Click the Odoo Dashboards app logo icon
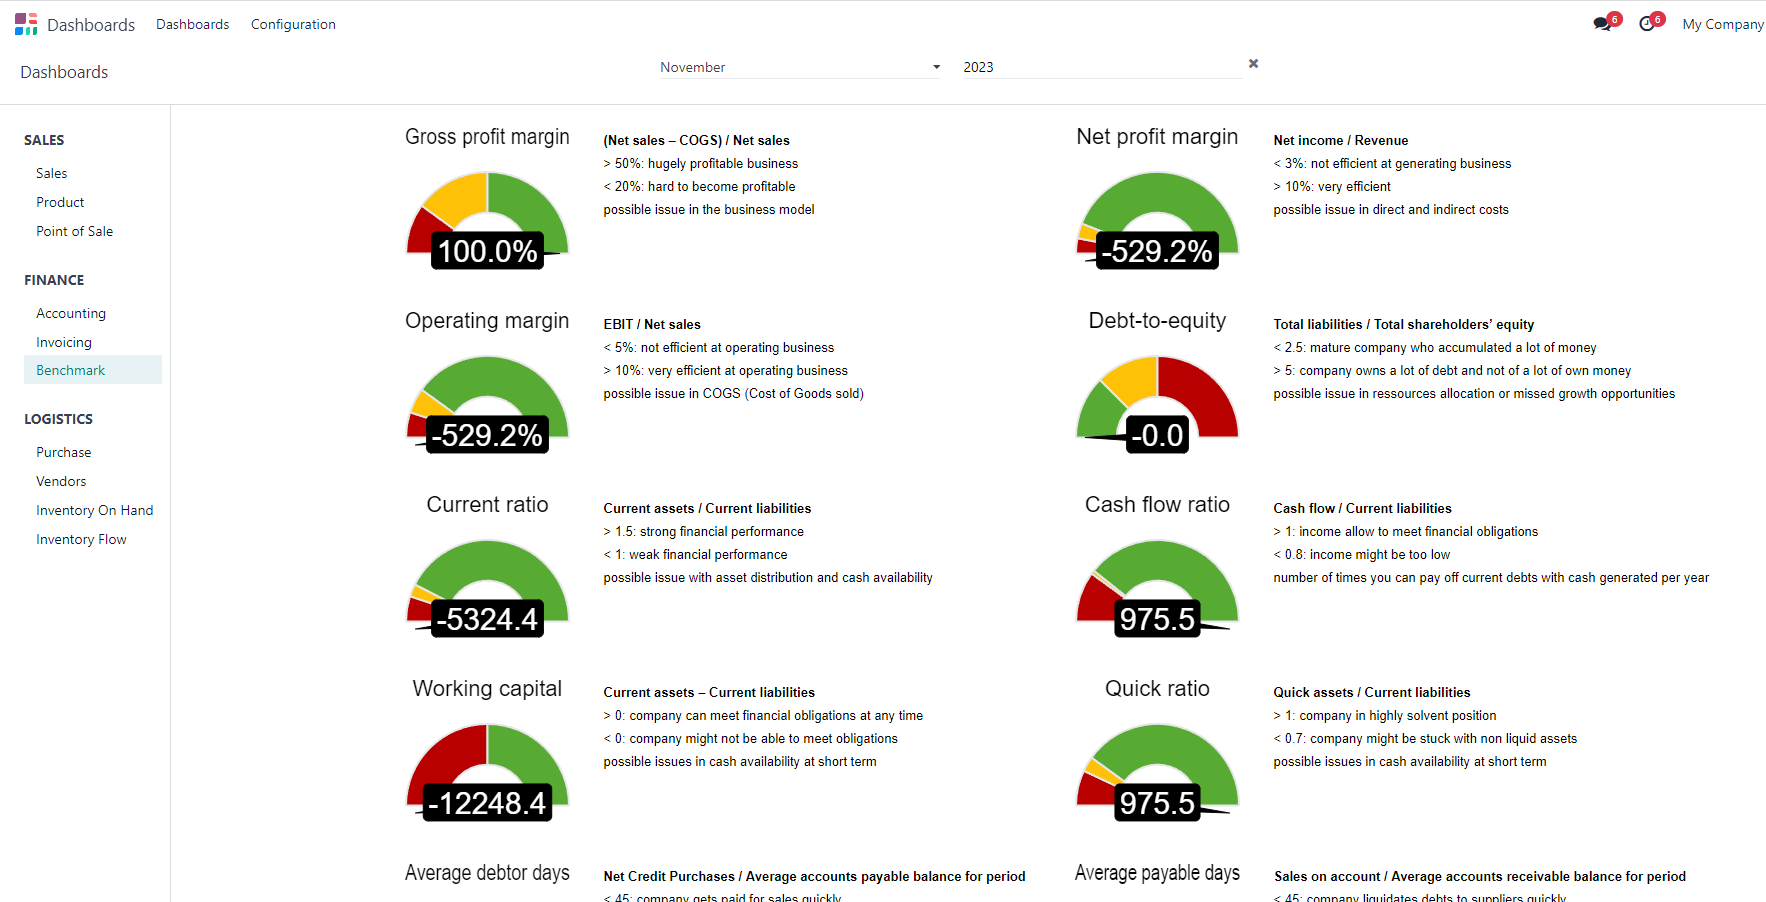1766x902 pixels. click(26, 24)
